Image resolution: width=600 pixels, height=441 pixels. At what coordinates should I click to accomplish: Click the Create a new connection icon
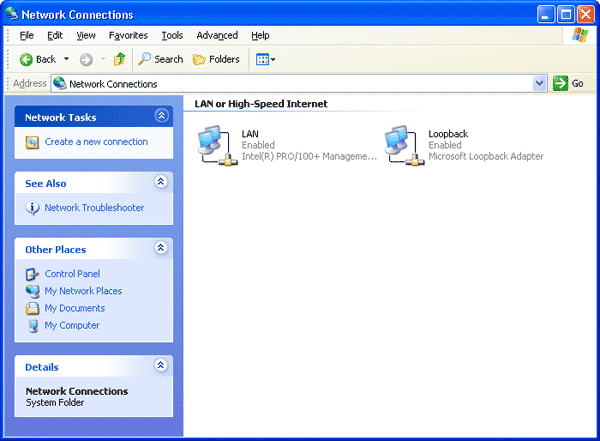[32, 142]
